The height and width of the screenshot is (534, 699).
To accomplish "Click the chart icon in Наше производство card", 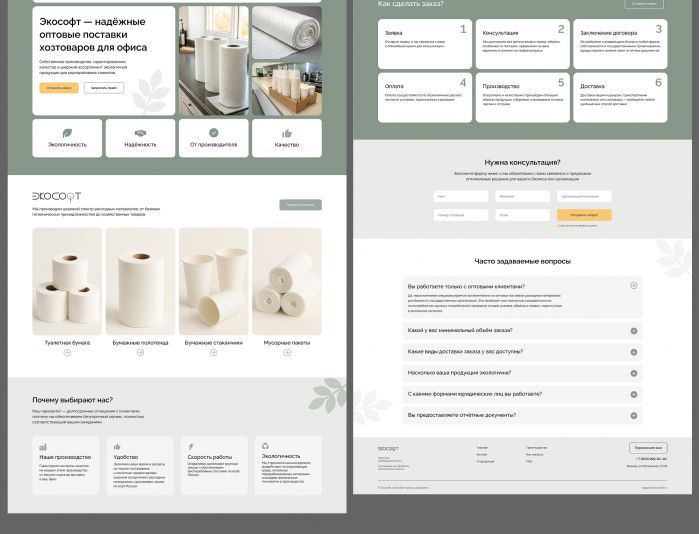I will tap(43, 447).
